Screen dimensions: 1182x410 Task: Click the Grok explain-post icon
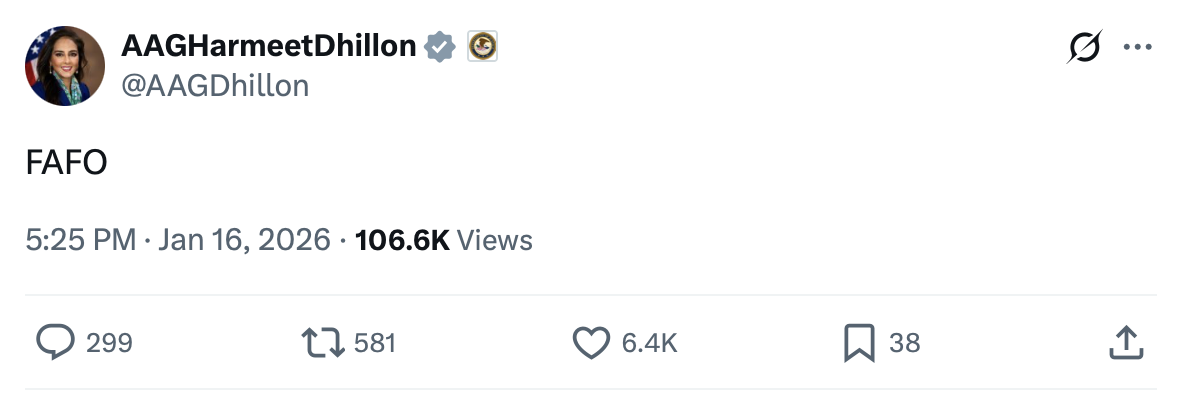pos(1085,47)
